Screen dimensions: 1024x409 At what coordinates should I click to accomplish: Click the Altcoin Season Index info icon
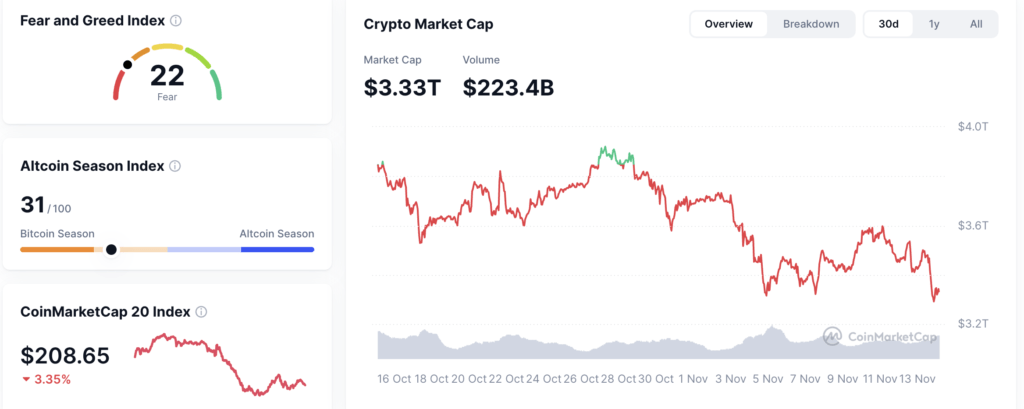175,167
